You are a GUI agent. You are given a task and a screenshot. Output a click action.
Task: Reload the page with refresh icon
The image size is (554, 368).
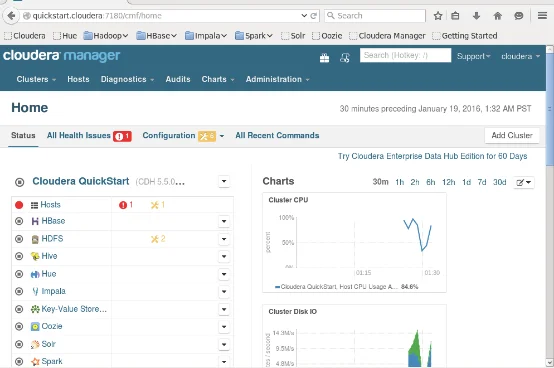click(x=313, y=16)
